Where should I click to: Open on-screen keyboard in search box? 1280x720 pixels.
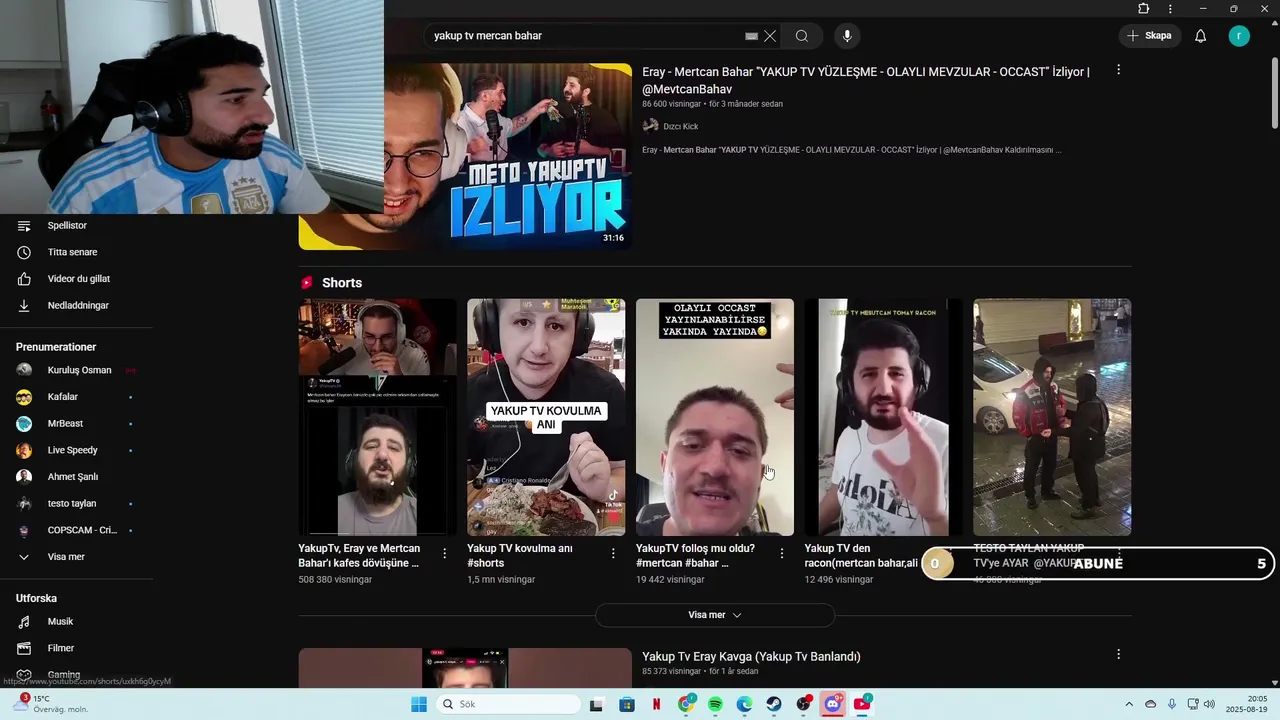pos(751,36)
